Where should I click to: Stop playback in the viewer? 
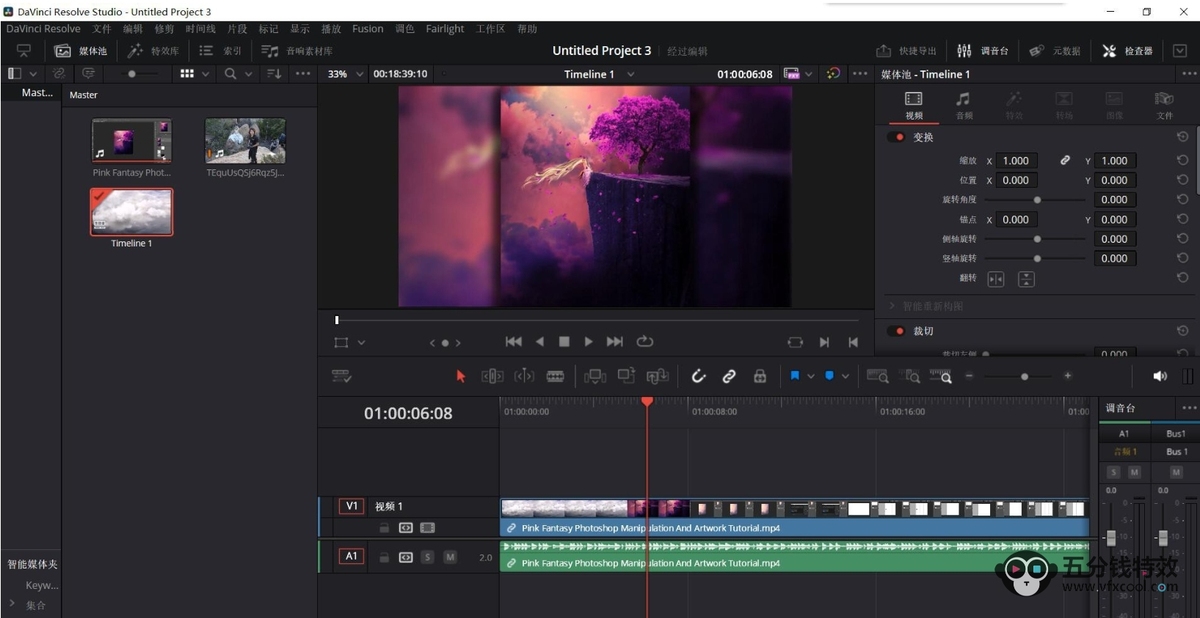pos(564,342)
